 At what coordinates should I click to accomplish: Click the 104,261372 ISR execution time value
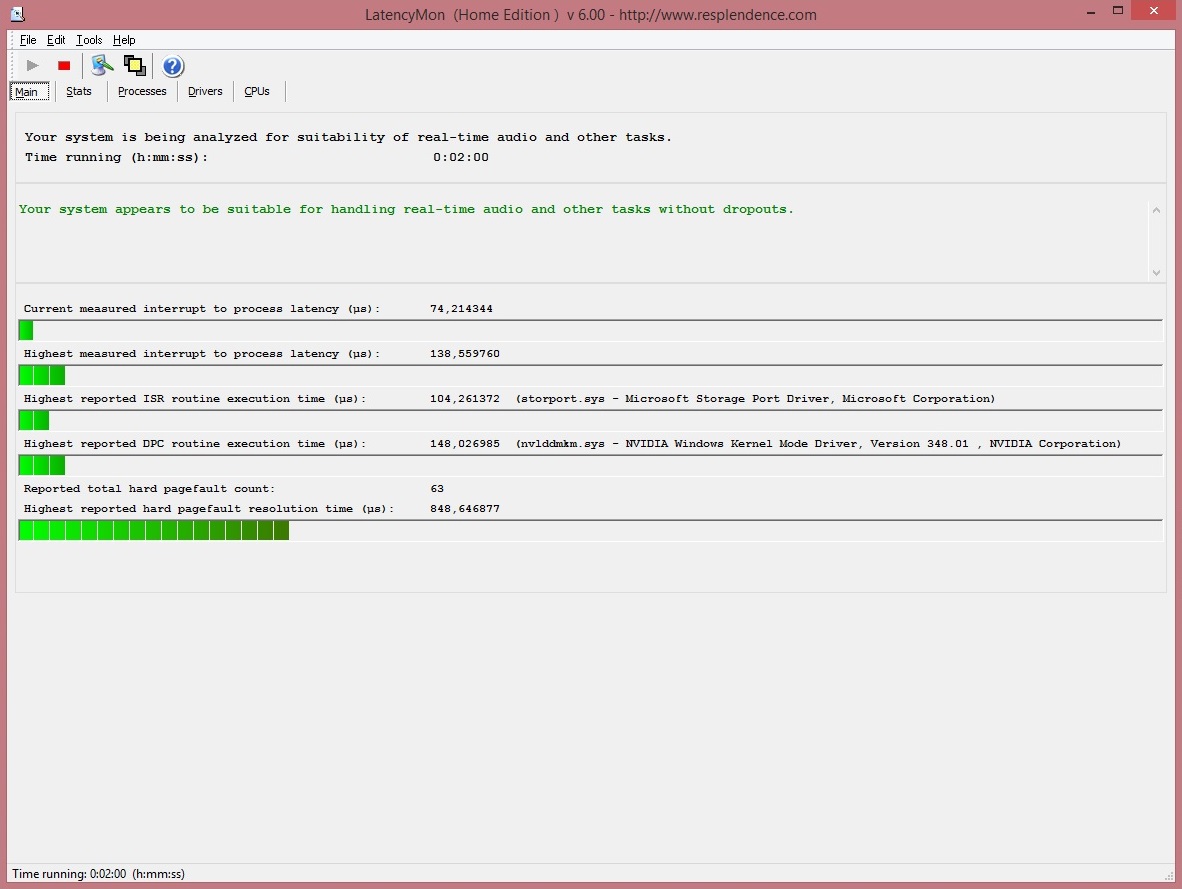click(x=464, y=398)
